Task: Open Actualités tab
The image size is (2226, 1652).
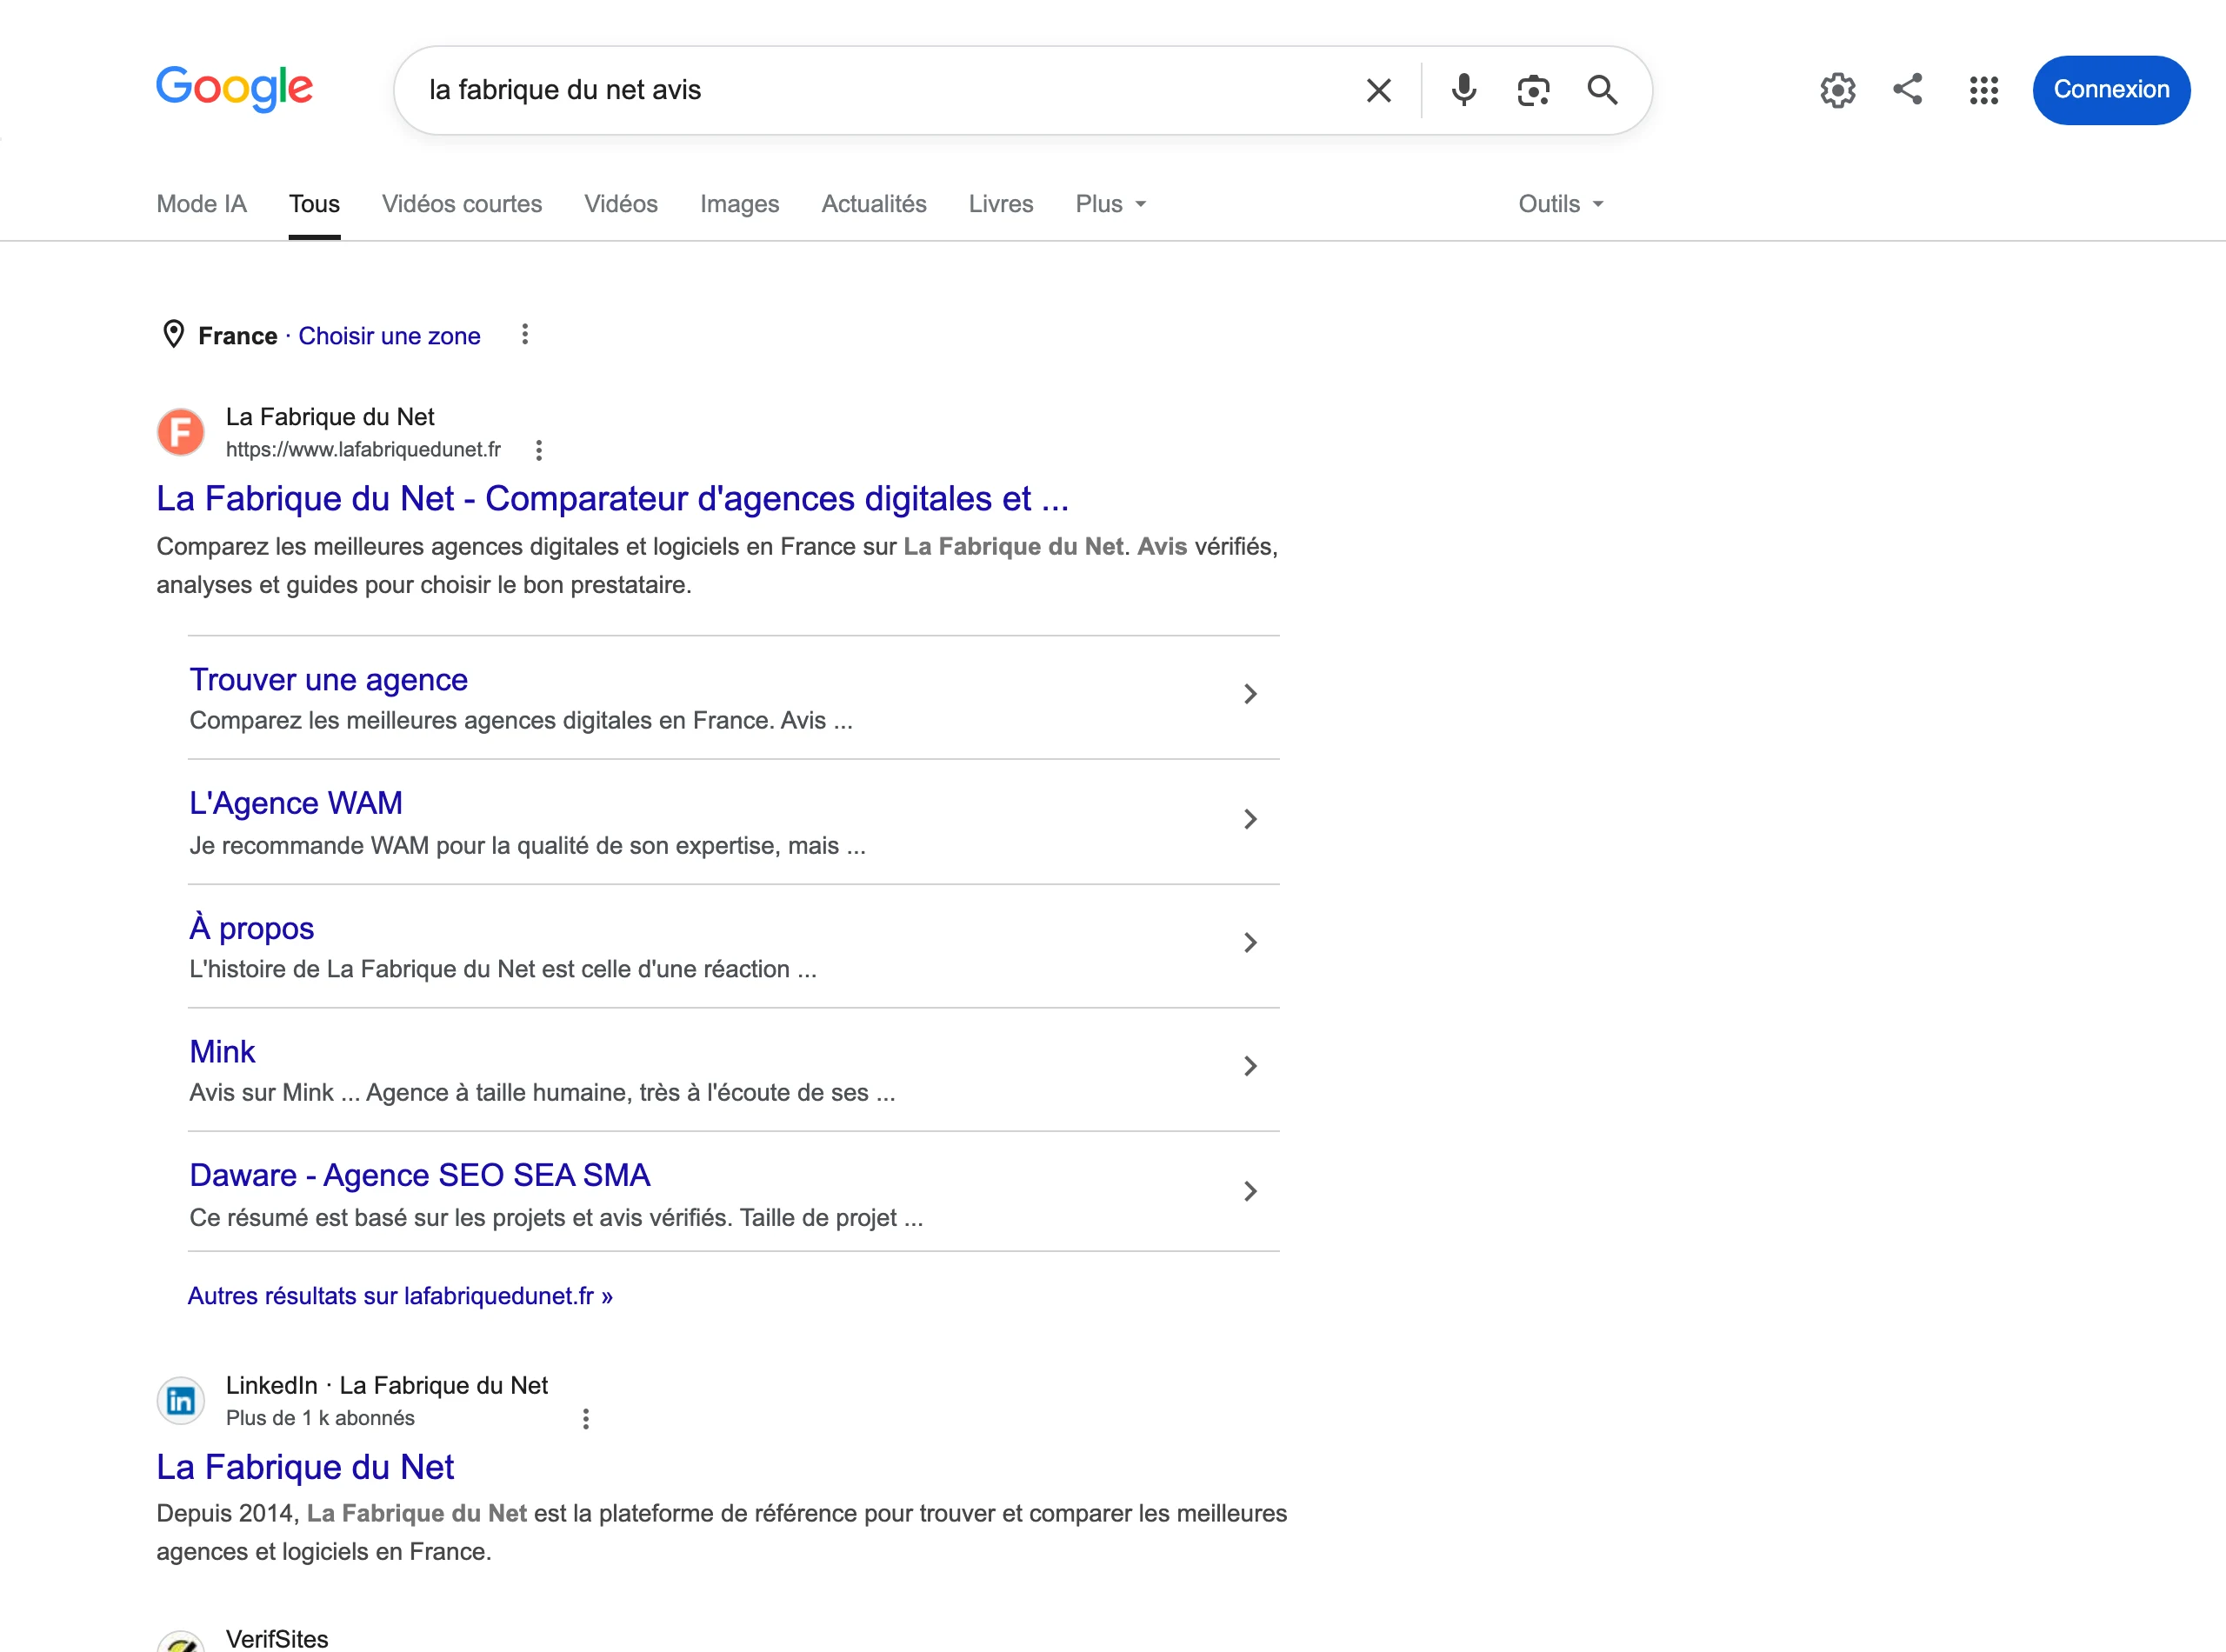Action: point(874,204)
